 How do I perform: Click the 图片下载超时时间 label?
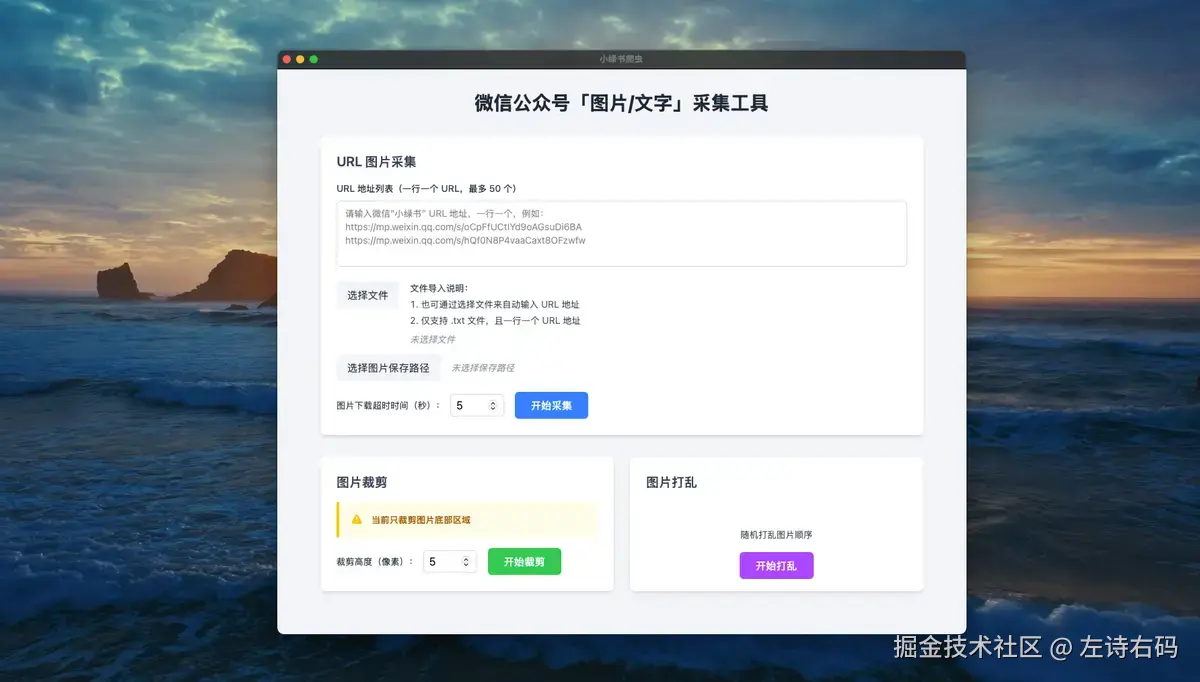(389, 405)
